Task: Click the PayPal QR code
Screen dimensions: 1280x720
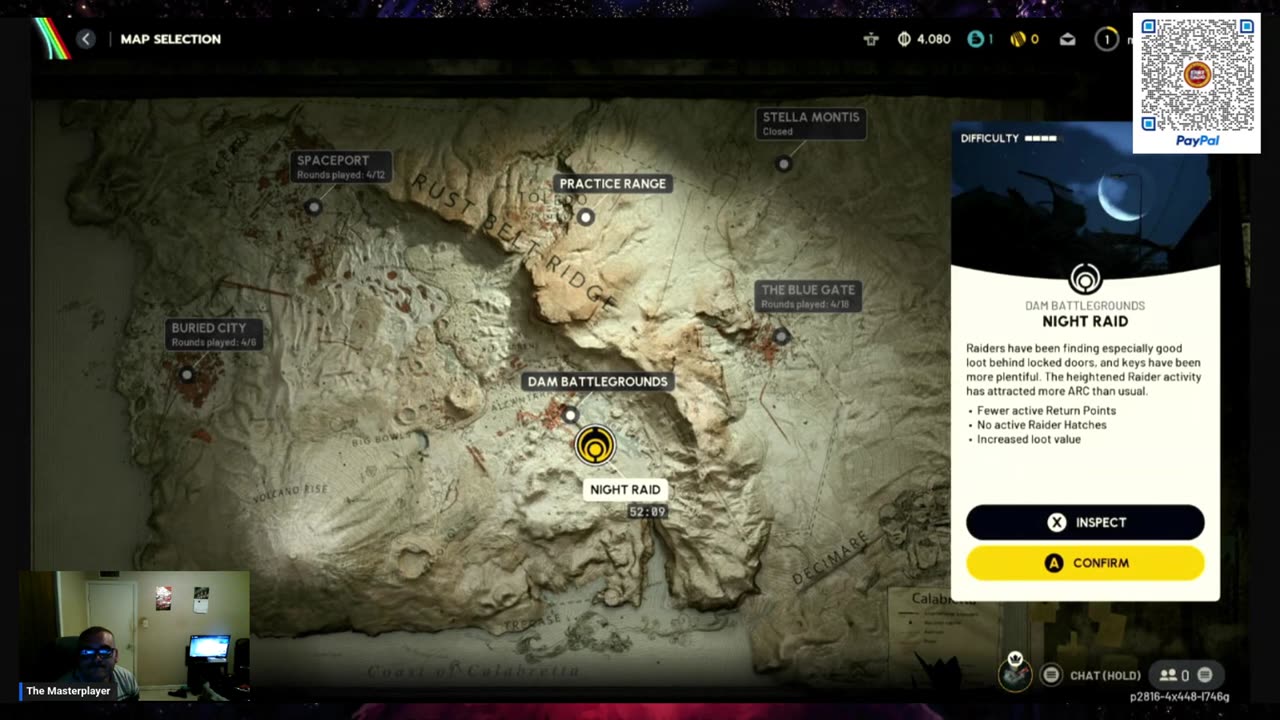Action: (1197, 75)
